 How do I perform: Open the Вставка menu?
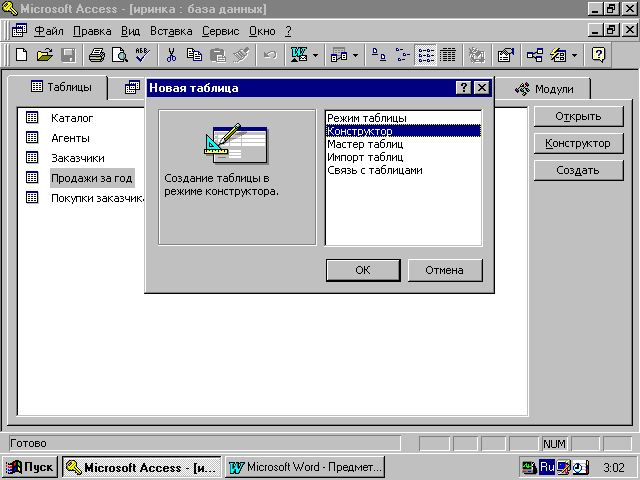[x=171, y=31]
